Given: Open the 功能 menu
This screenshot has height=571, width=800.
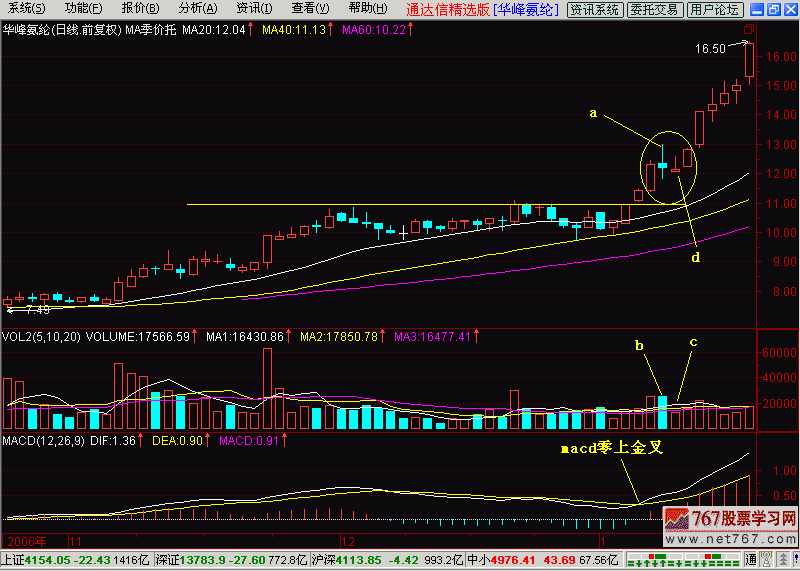Looking at the screenshot, I should pos(81,9).
